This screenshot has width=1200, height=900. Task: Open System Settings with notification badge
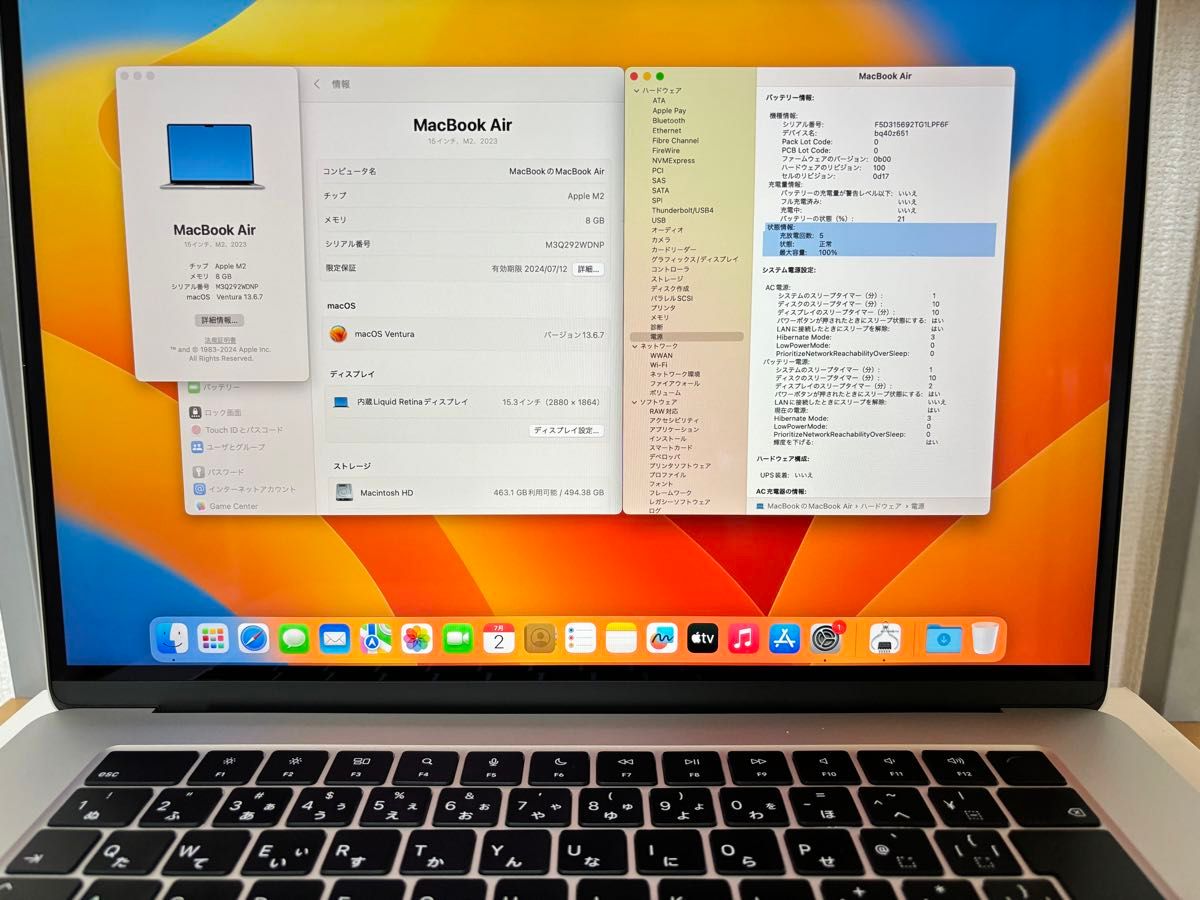[x=825, y=637]
